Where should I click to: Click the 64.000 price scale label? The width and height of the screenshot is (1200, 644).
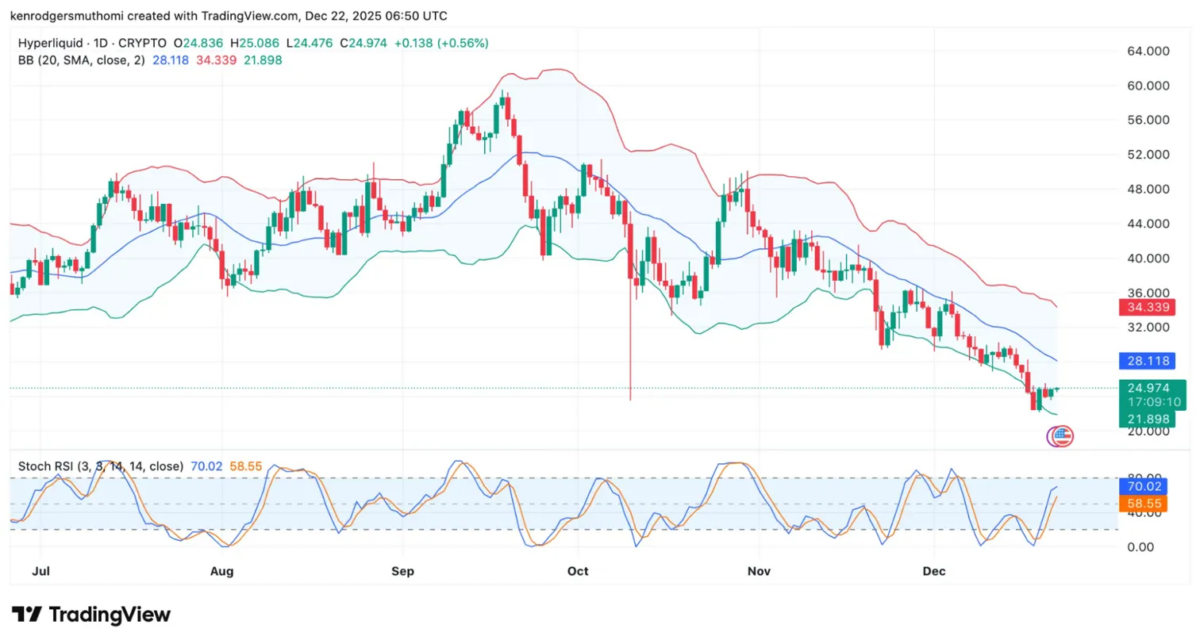(1148, 51)
